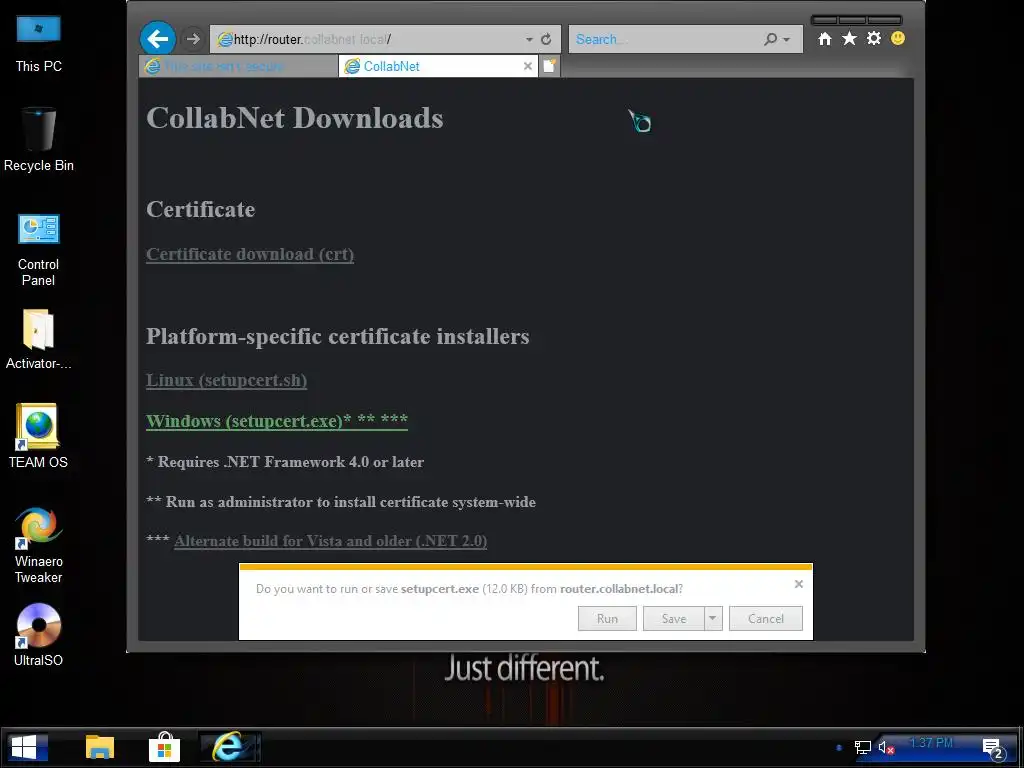The image size is (1024, 768).
Task: Open the Tools gear icon
Action: (874, 39)
